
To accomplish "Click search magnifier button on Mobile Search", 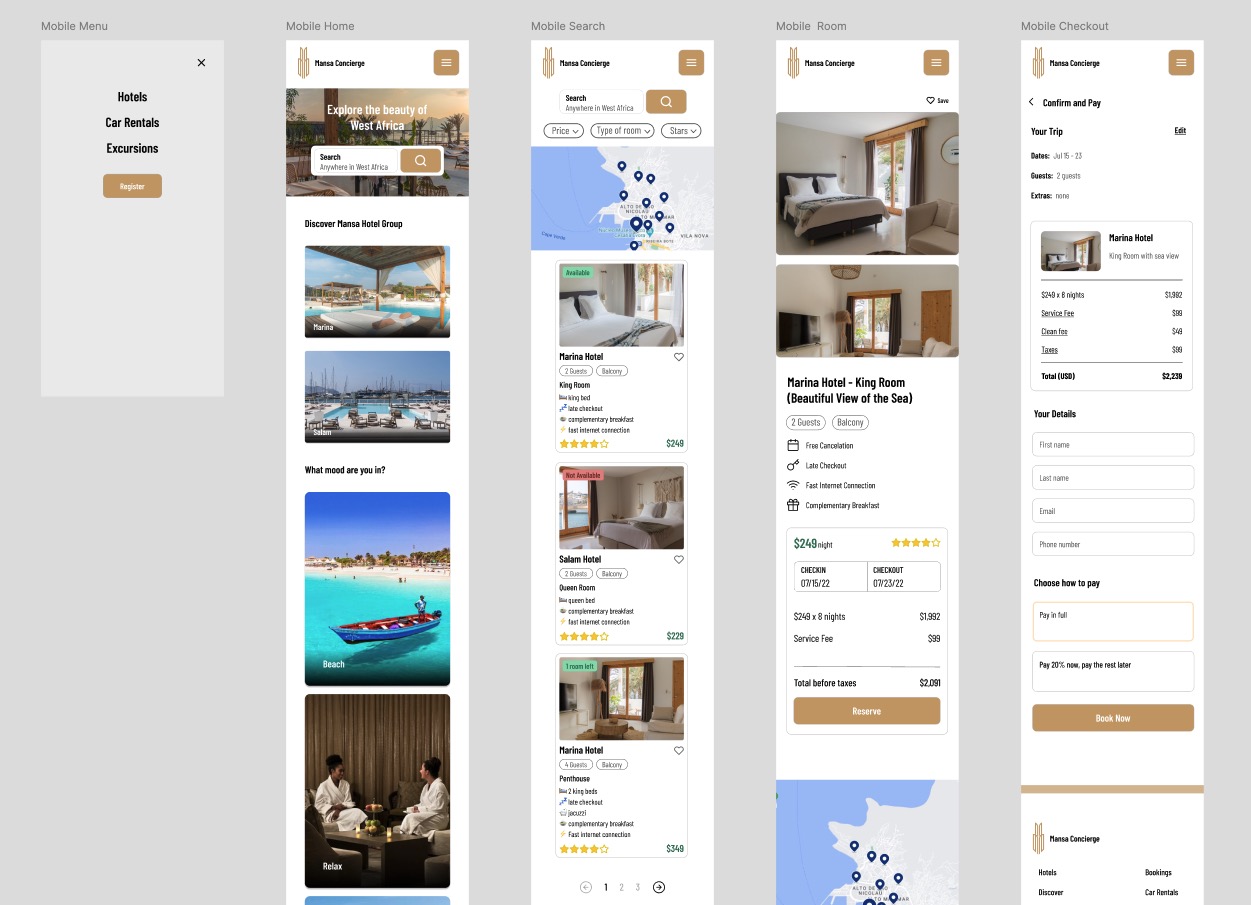I will [x=666, y=102].
